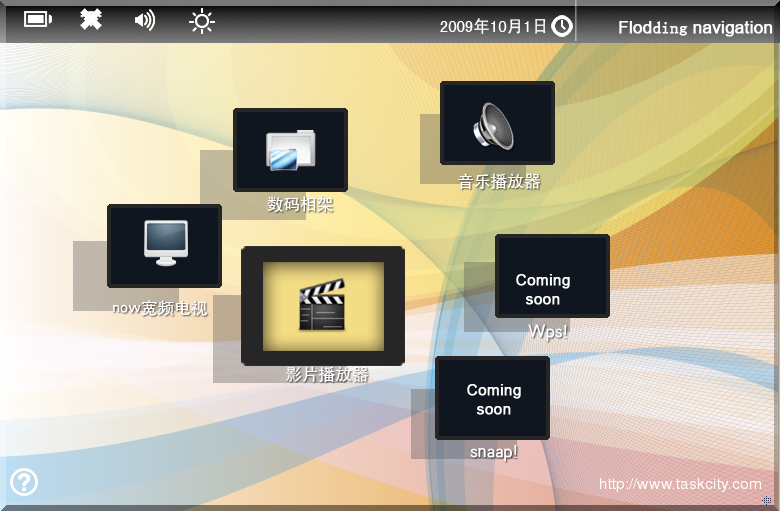Screen dimensions: 780x511
Task: Click the Flodding navigation title
Action: pyautogui.click(x=694, y=28)
